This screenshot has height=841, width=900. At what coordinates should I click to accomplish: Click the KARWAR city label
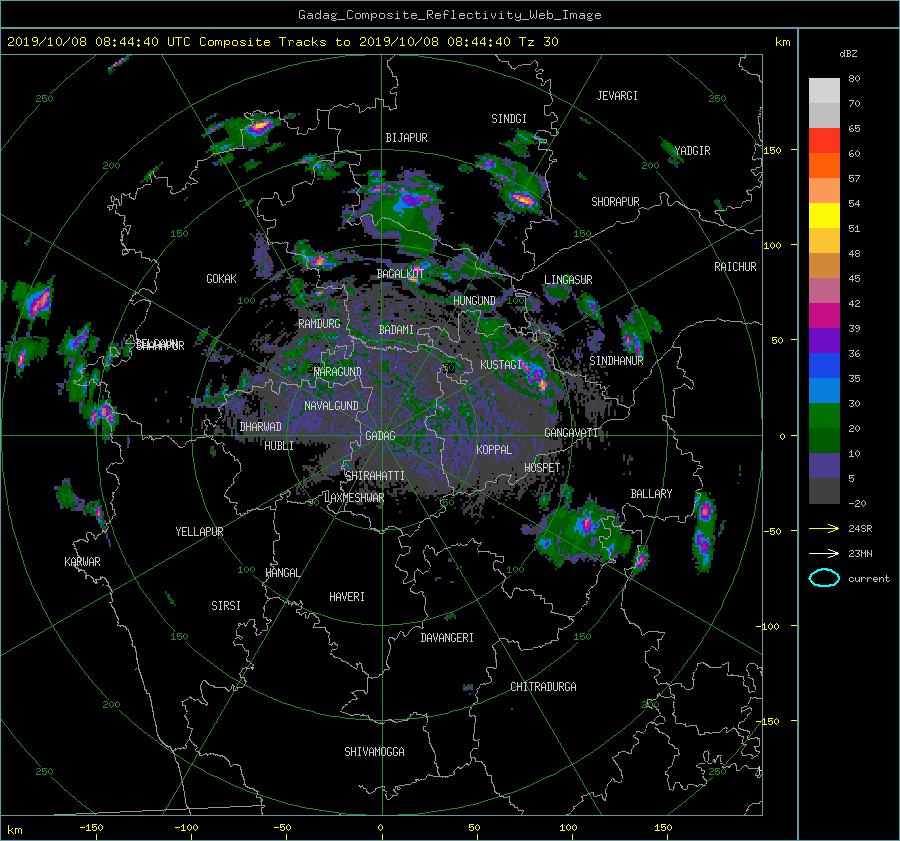[x=82, y=562]
